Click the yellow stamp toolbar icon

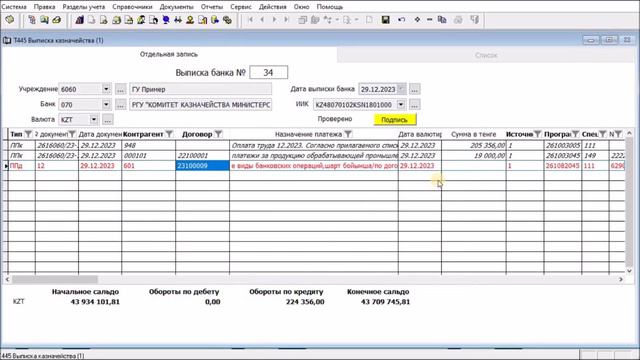coord(190,20)
